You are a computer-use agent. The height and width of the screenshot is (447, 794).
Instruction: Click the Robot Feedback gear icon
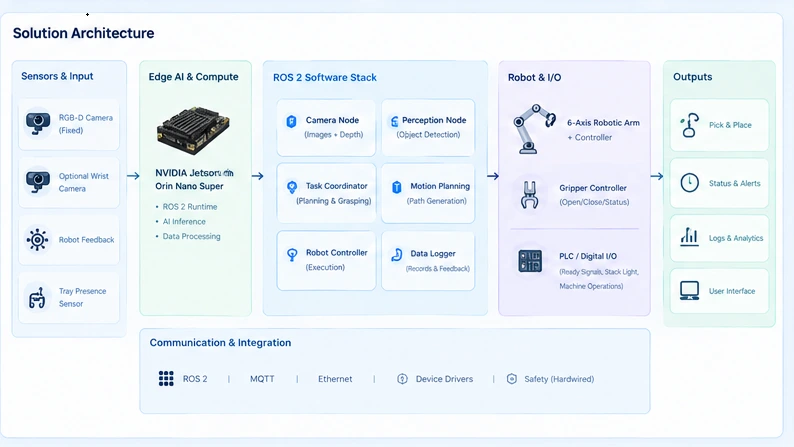click(37, 239)
